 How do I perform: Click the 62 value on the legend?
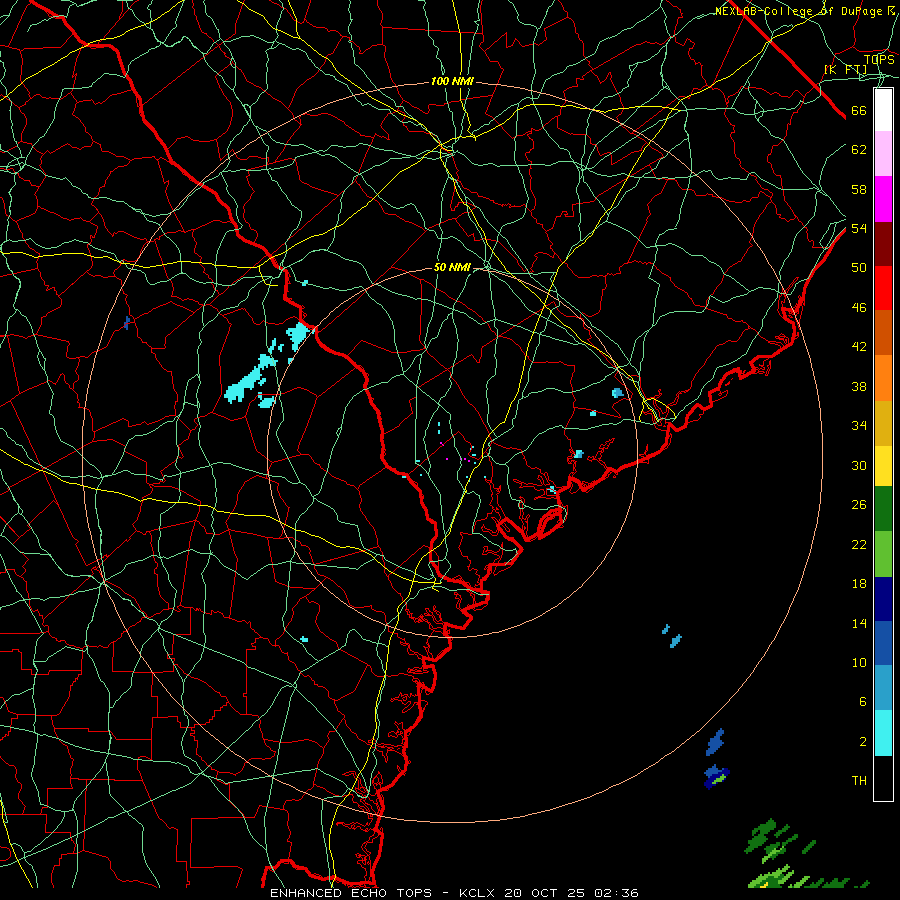coord(859,150)
